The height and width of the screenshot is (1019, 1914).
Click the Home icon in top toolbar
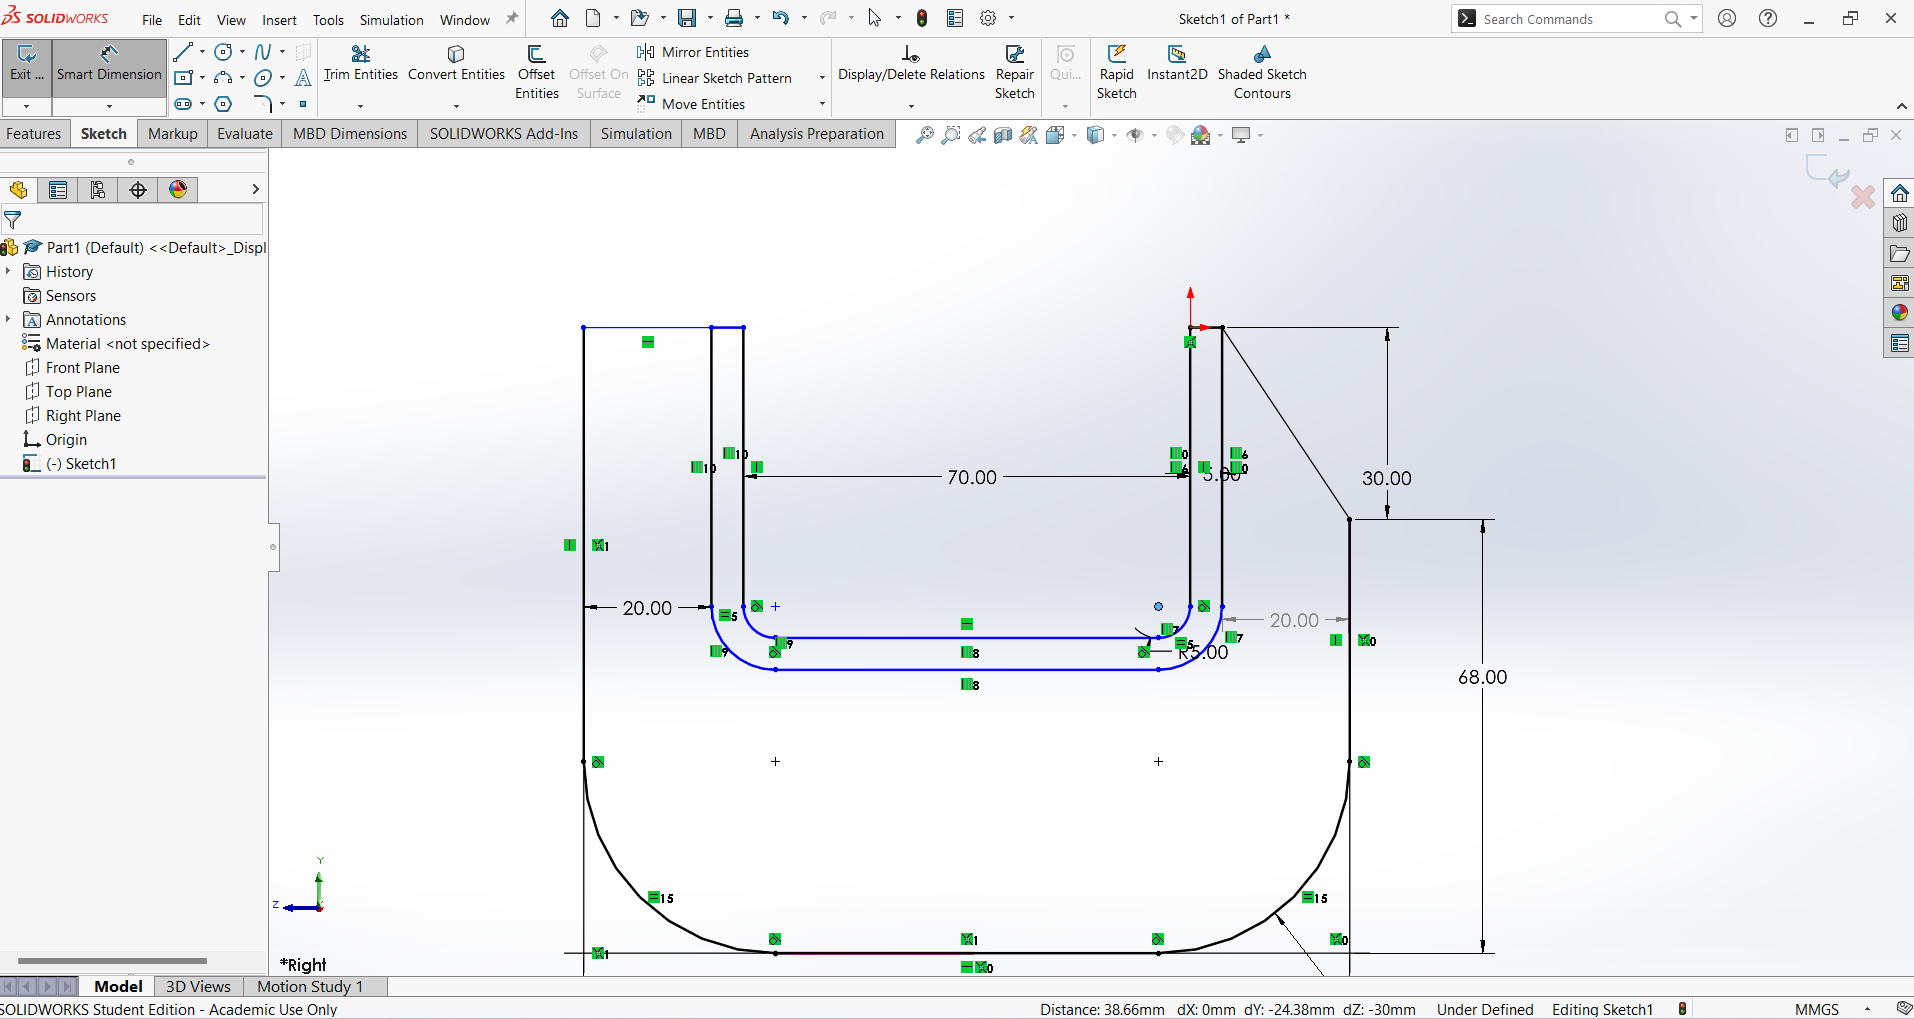click(560, 18)
